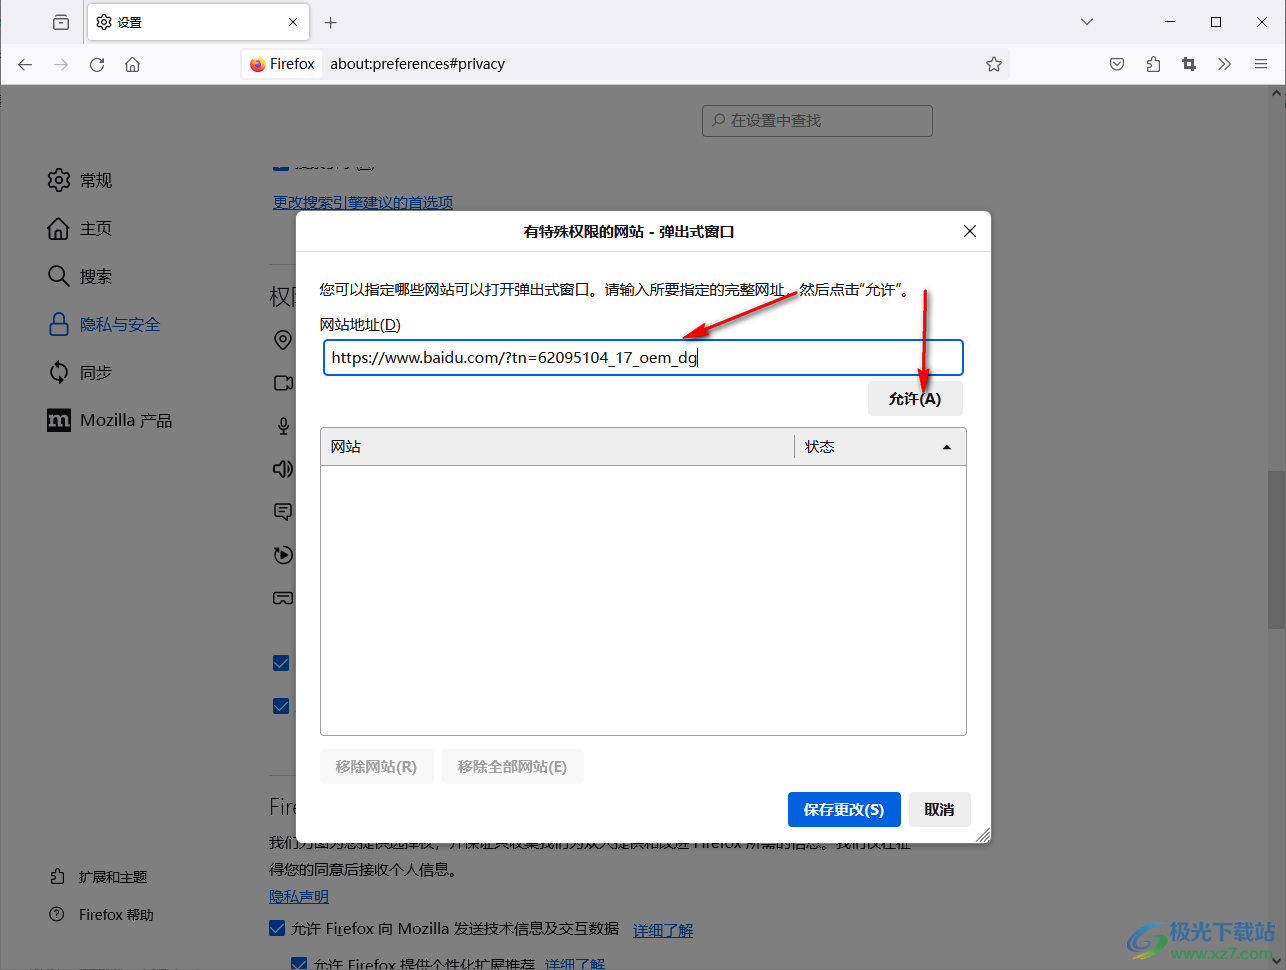
Task: Select the 设置 browser tab
Action: click(x=198, y=22)
